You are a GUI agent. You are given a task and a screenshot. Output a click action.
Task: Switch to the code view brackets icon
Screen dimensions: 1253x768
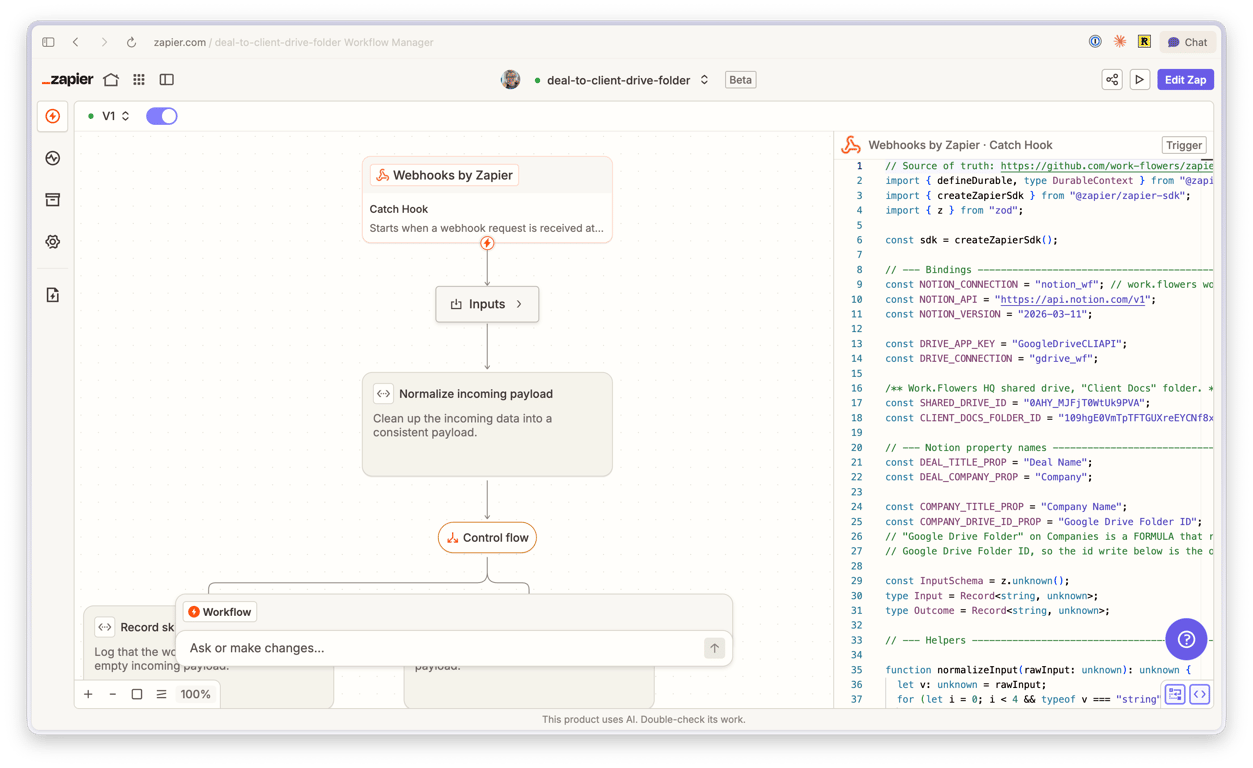pos(1200,694)
